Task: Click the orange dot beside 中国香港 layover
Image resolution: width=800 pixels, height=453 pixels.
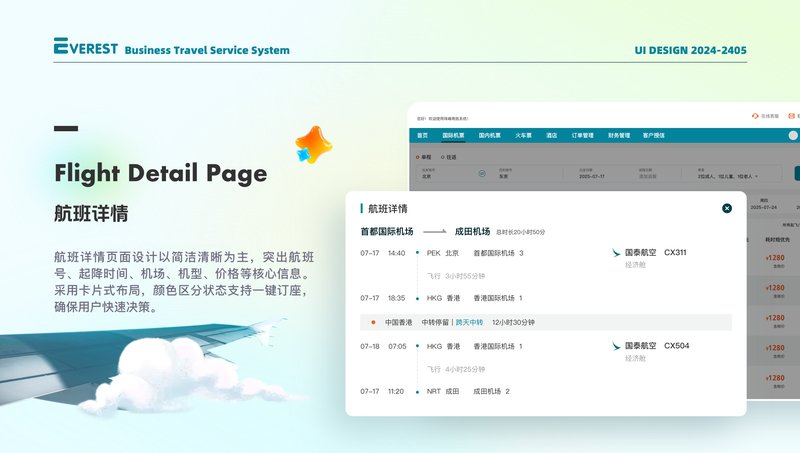Action: (373, 322)
